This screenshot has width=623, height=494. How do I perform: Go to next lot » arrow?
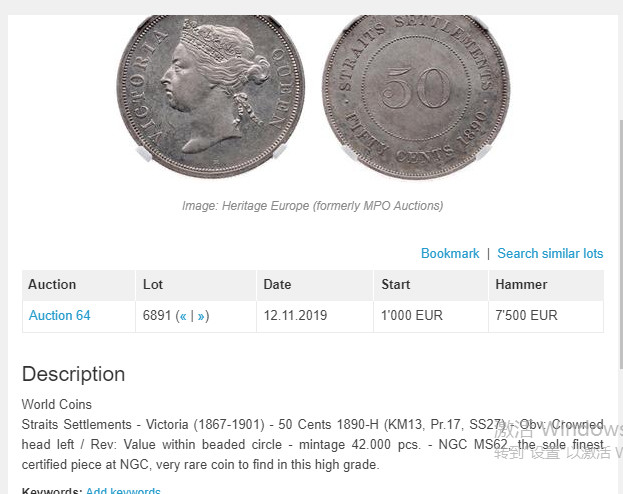pos(201,316)
